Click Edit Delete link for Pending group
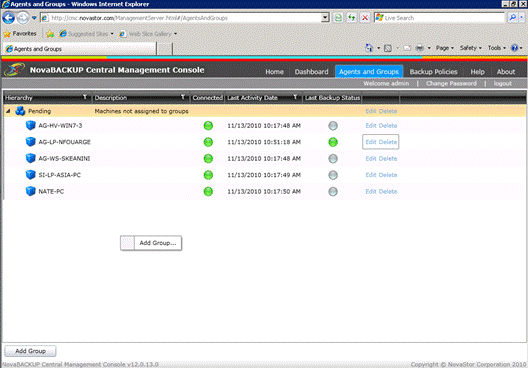 [381, 111]
